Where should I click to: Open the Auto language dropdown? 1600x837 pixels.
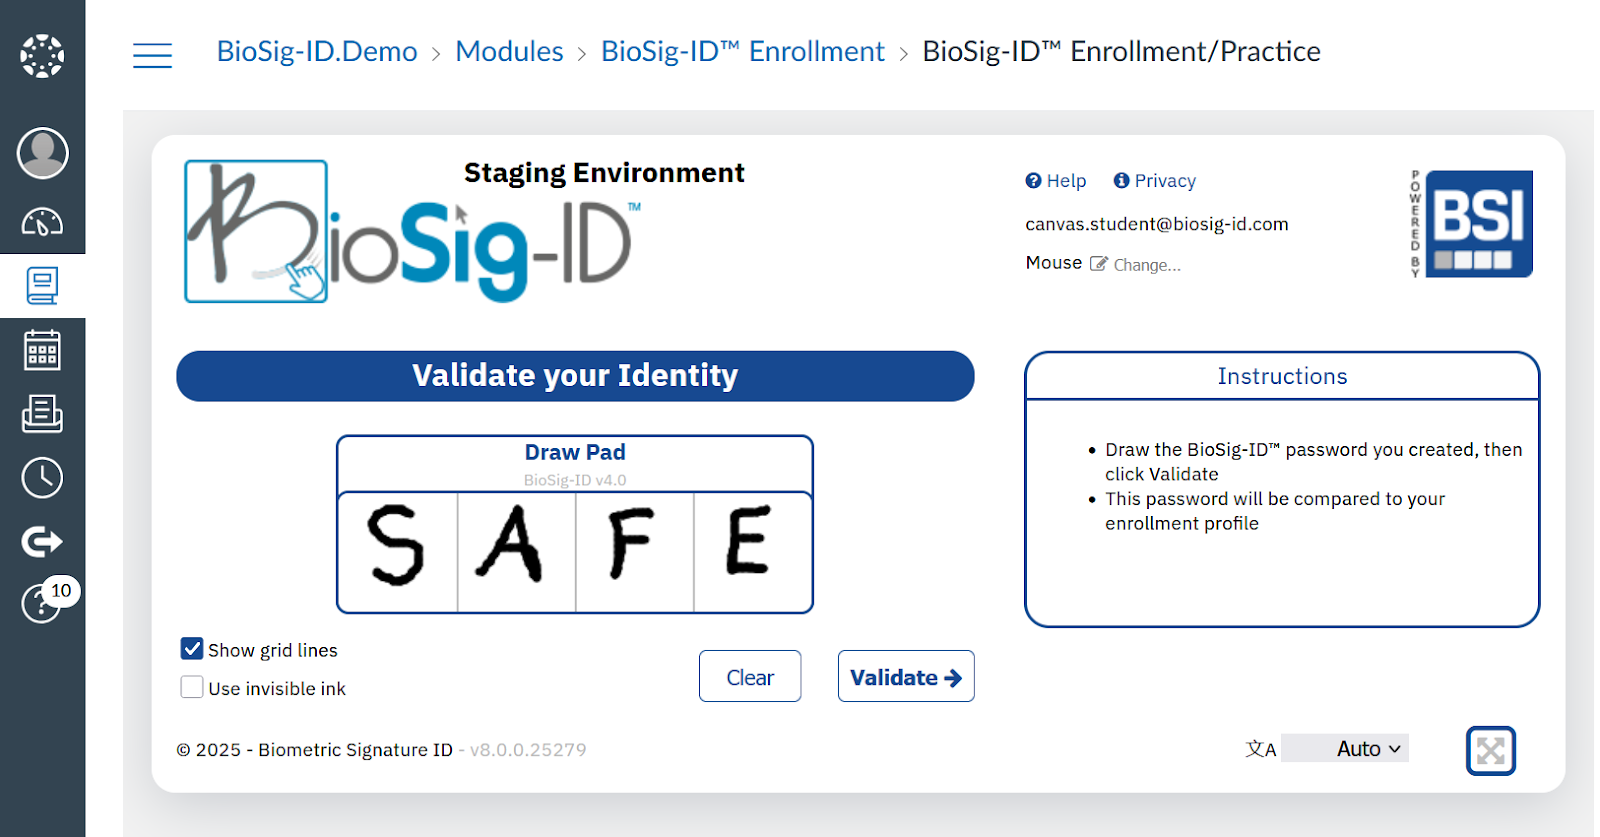pyautogui.click(x=1345, y=748)
